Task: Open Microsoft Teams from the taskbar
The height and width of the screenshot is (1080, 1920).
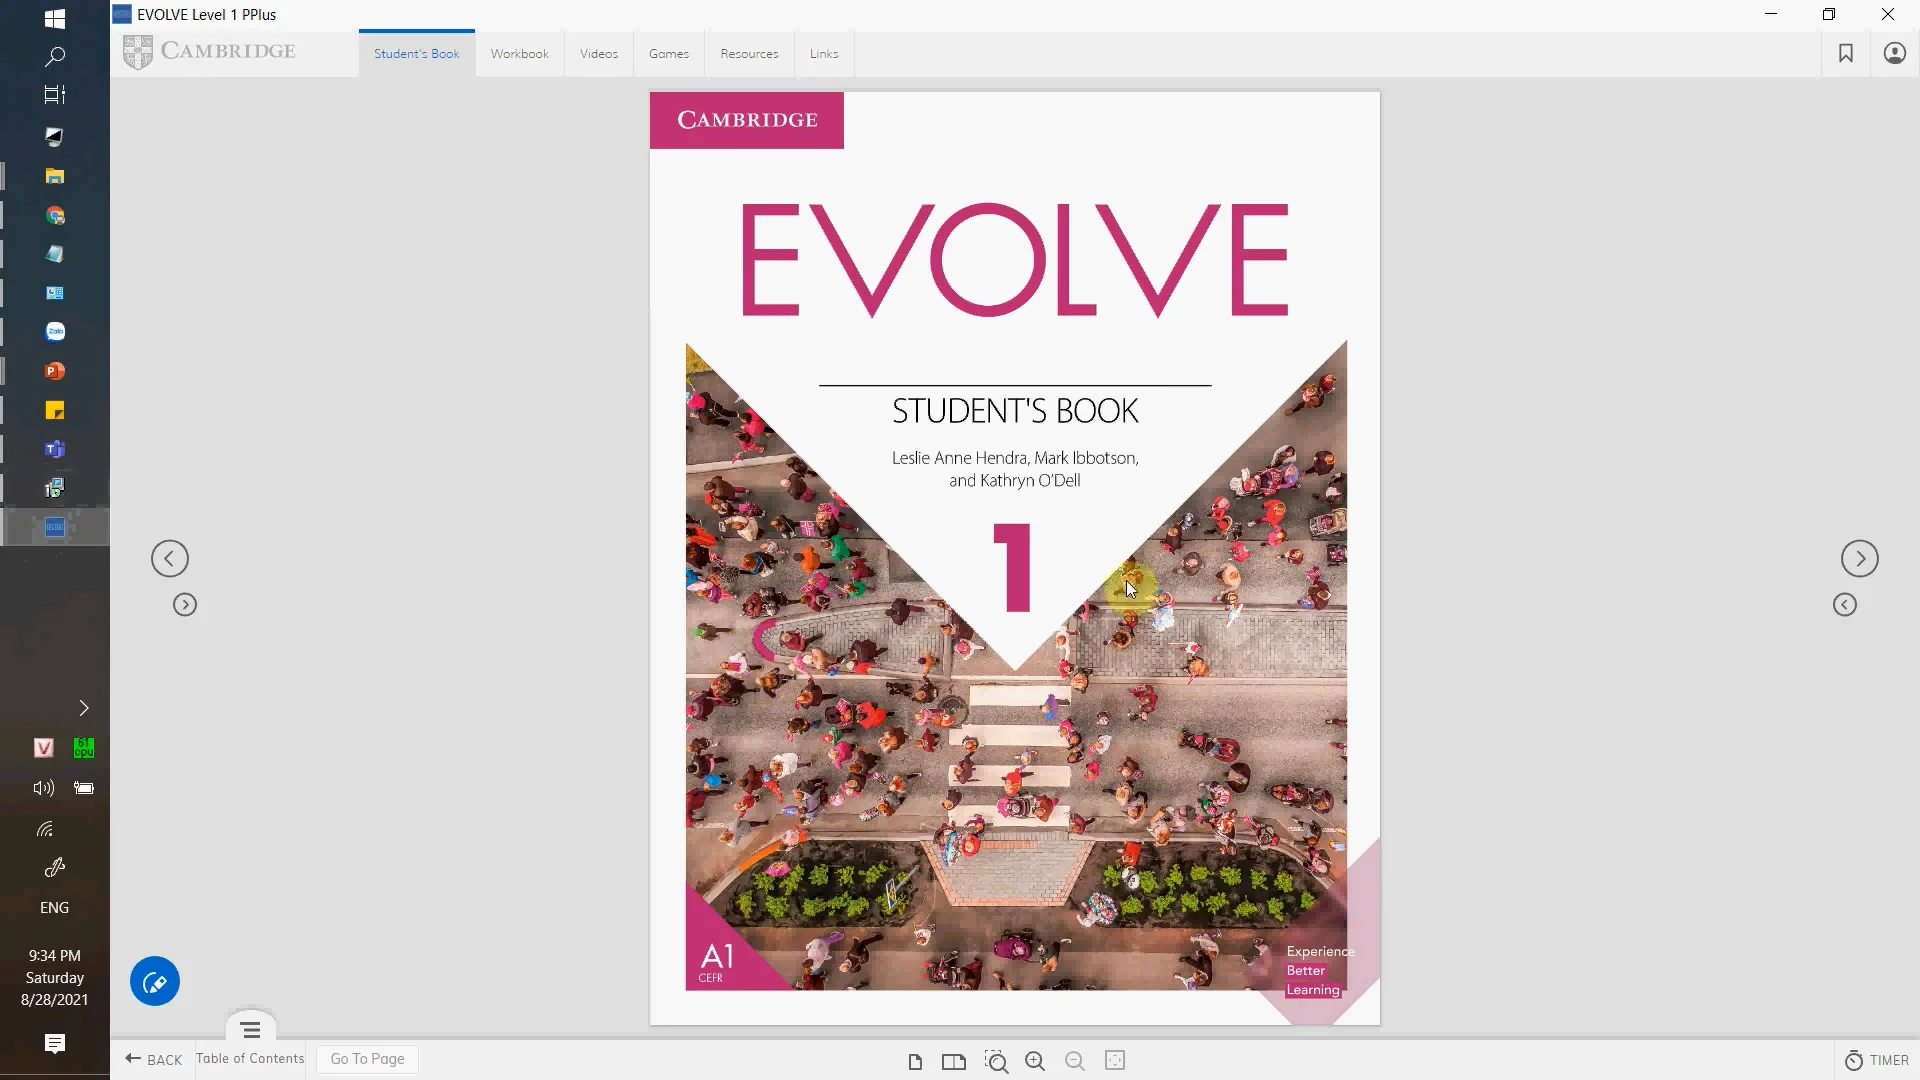Action: tap(55, 449)
